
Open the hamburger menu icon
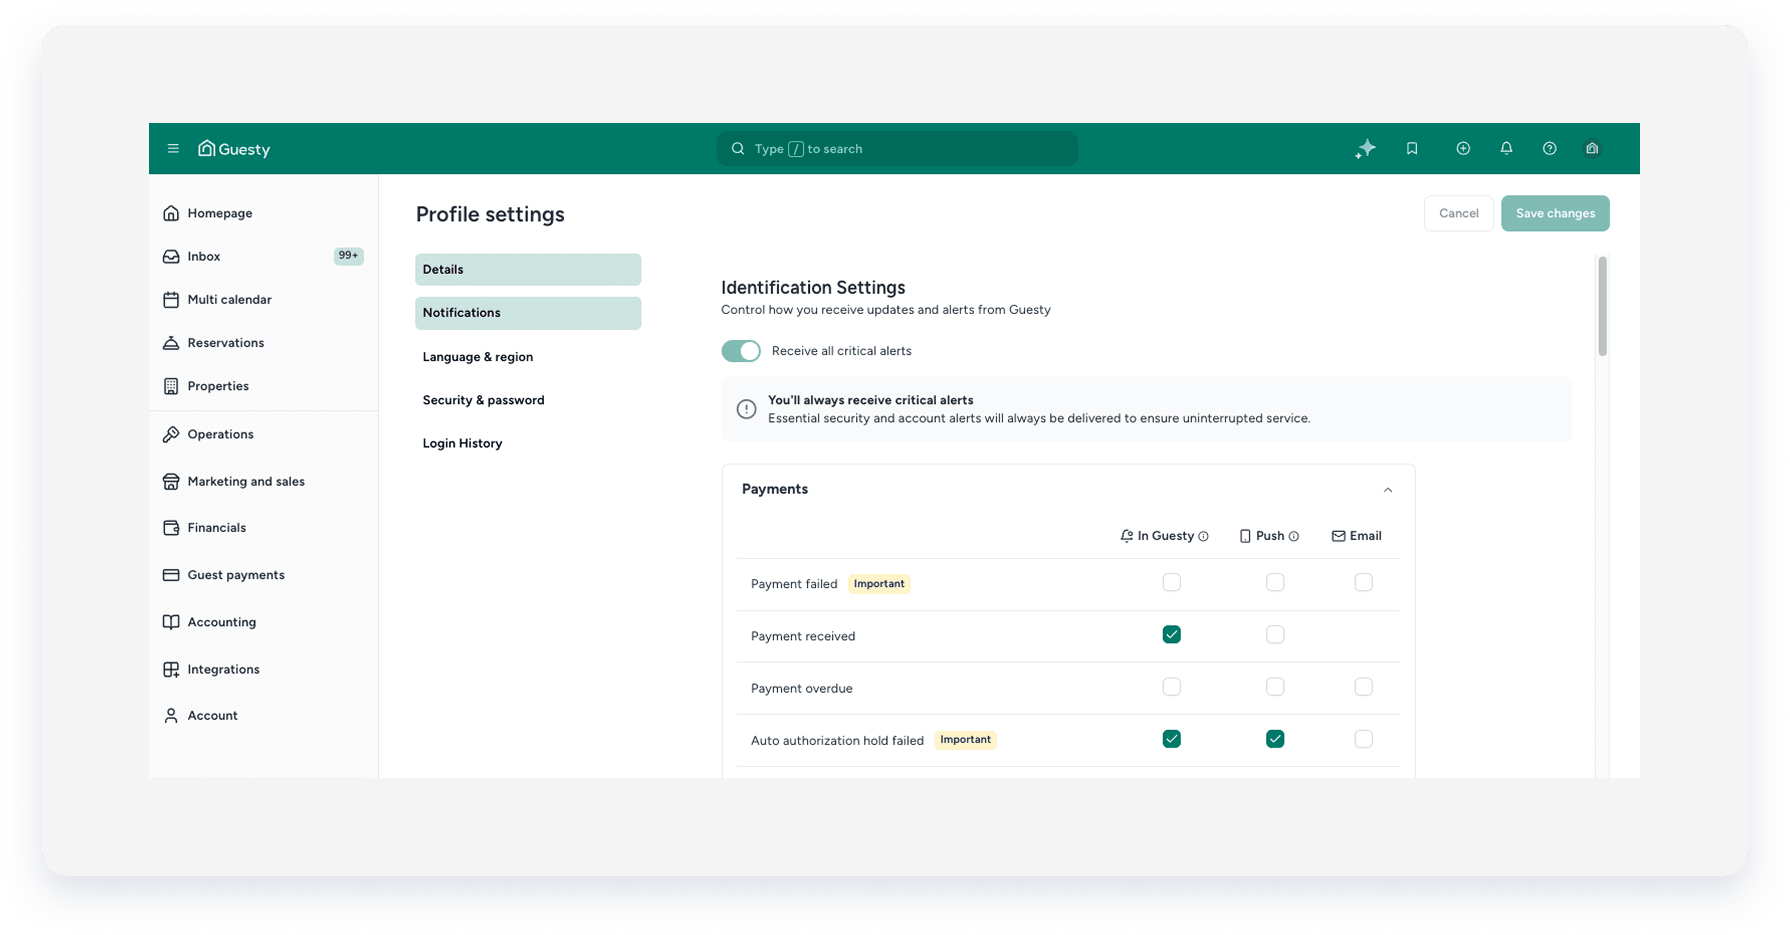pos(173,149)
